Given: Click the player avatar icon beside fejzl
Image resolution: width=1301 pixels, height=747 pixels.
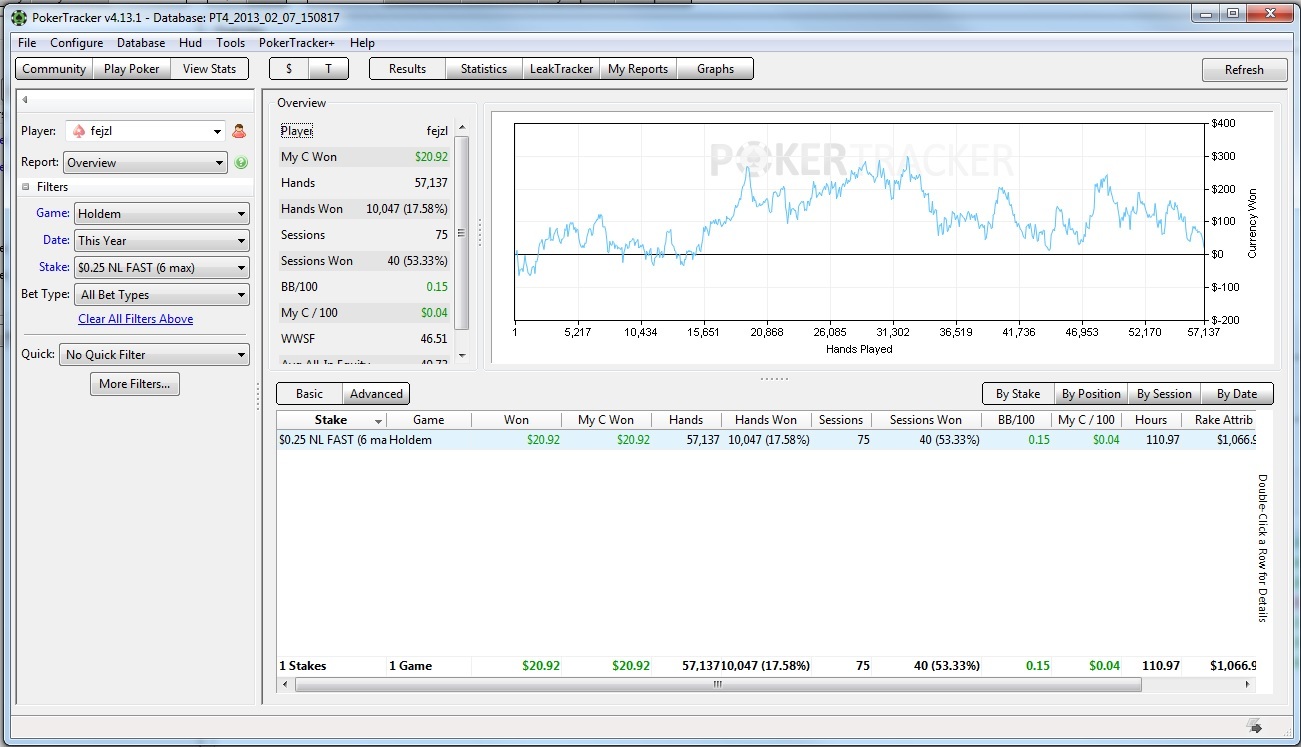Looking at the screenshot, I should click(x=239, y=131).
